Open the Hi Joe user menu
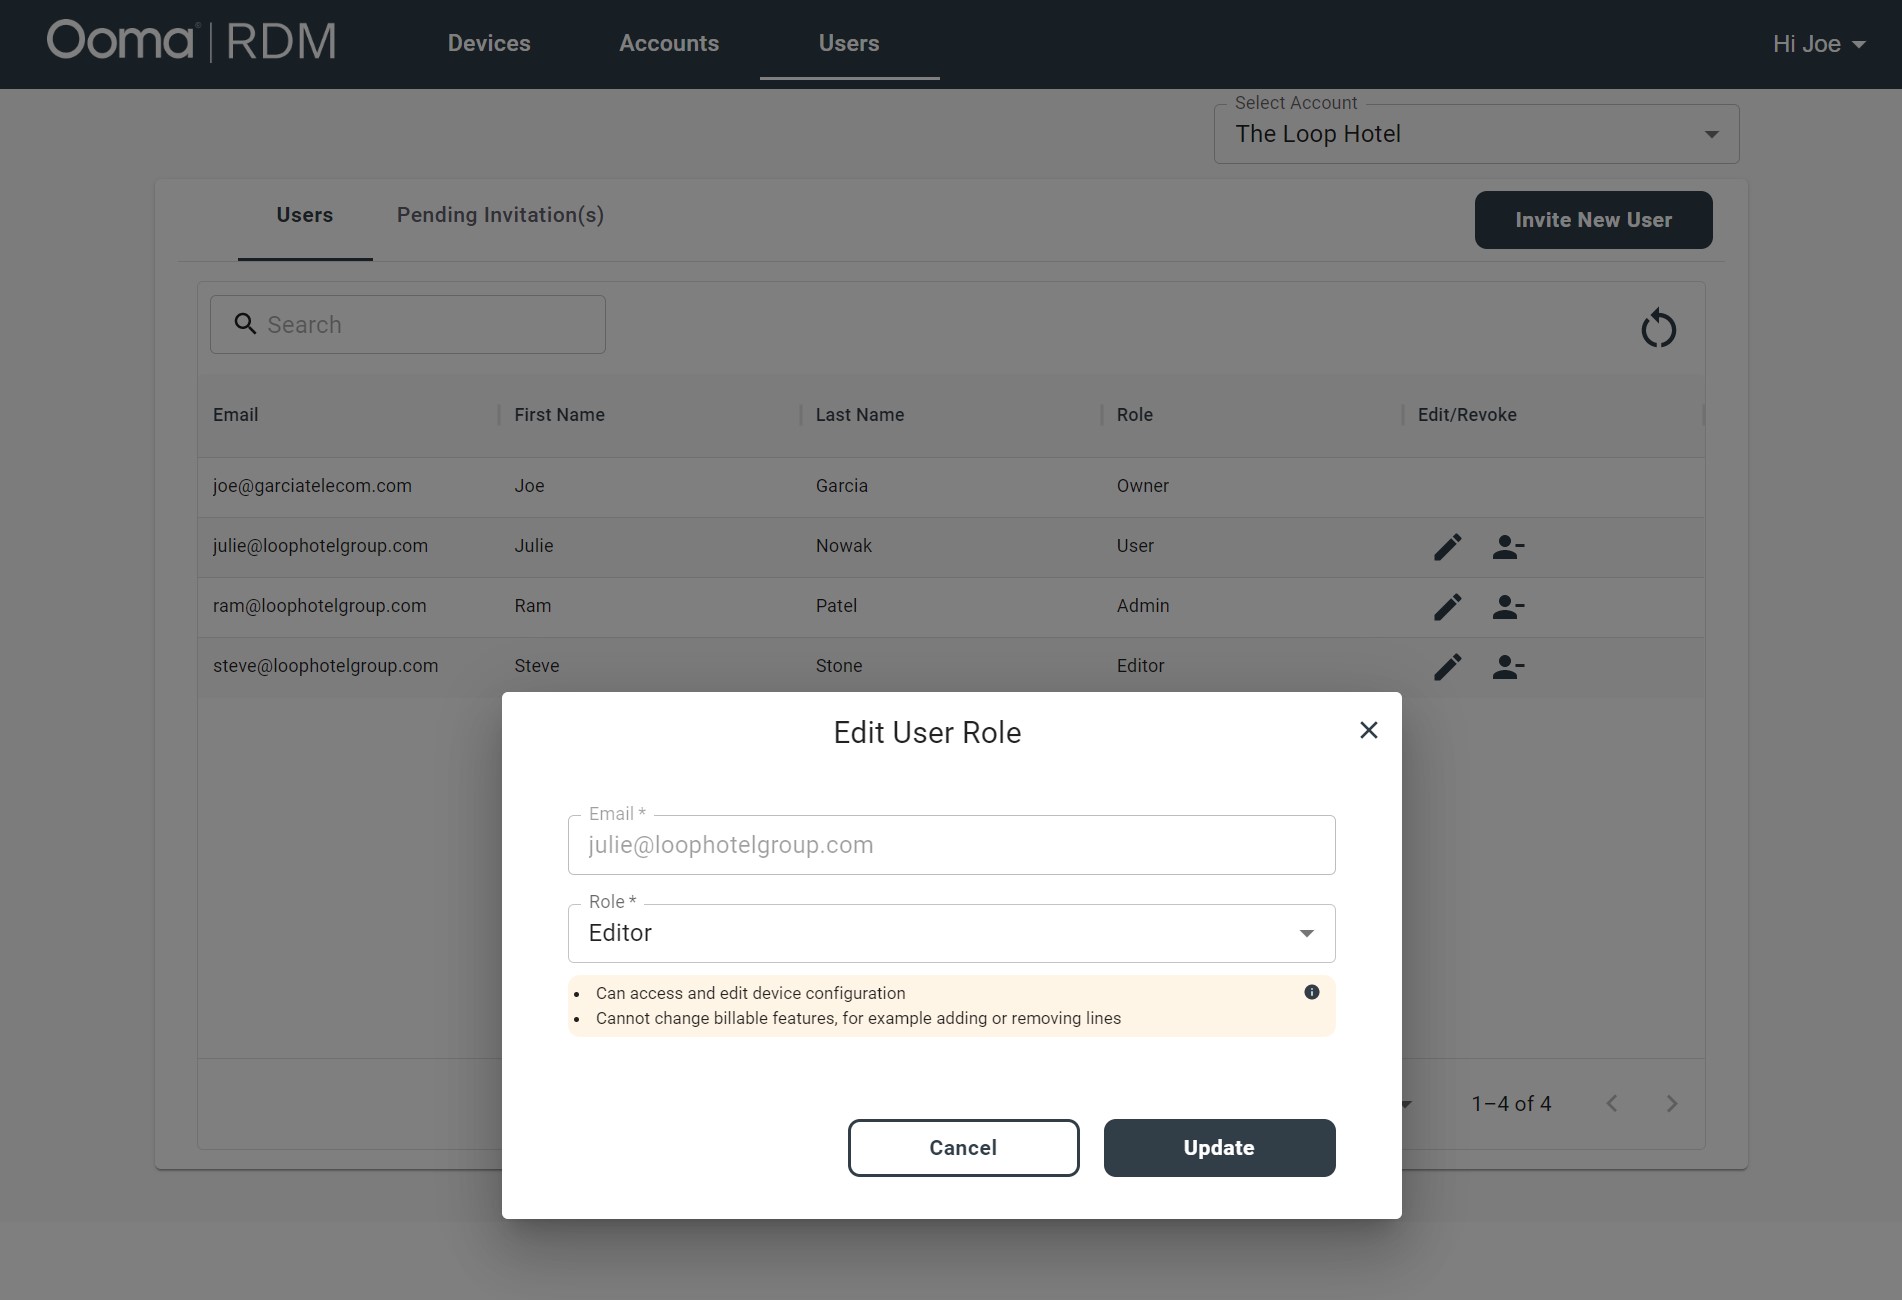This screenshot has width=1902, height=1300. click(1818, 44)
